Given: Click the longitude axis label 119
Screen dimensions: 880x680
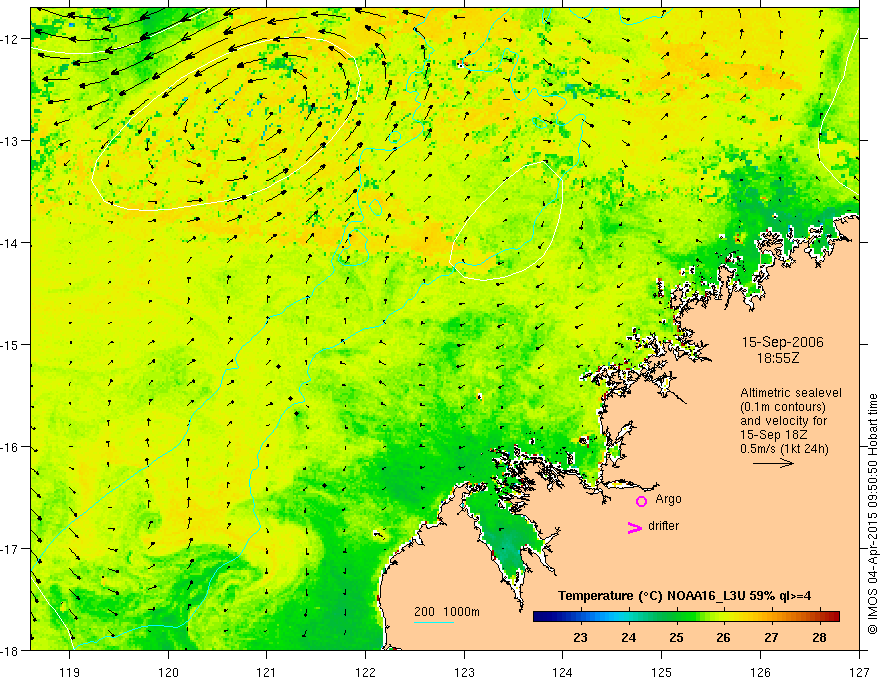Looking at the screenshot, I should coord(70,672).
